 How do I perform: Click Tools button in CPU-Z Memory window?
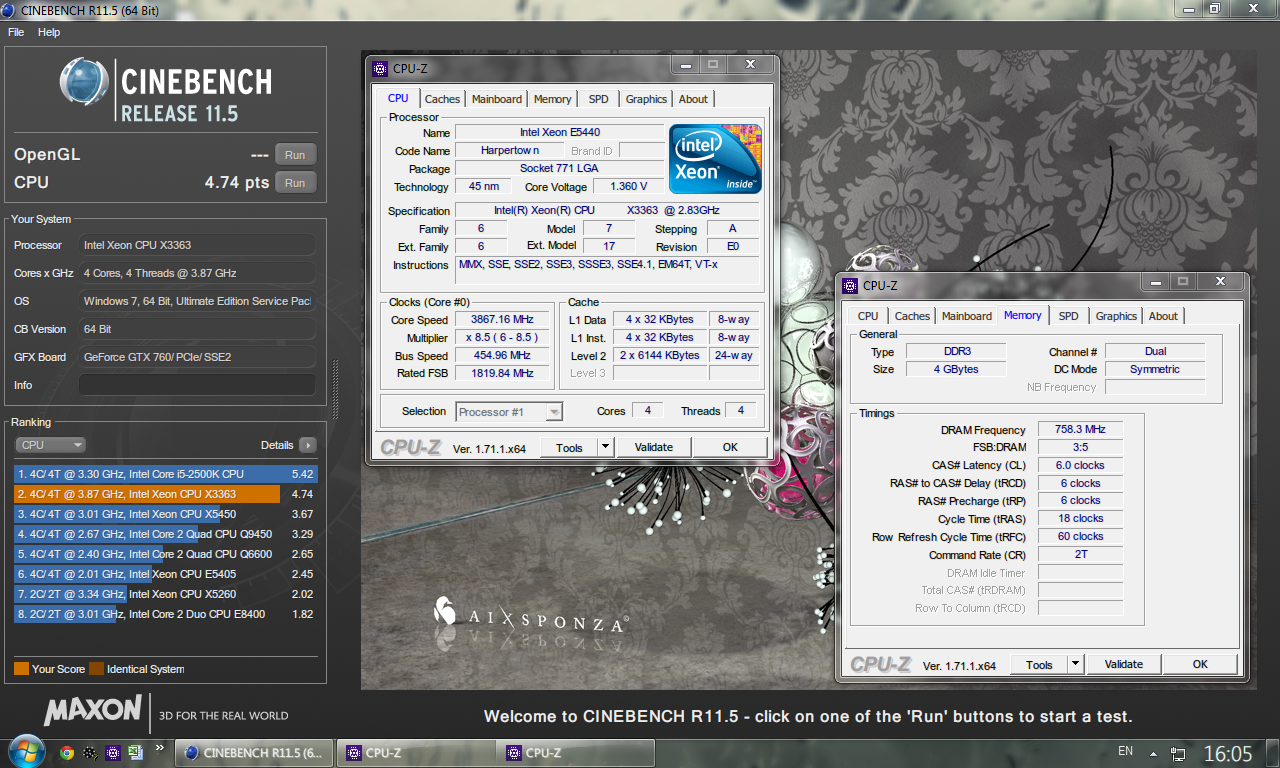click(x=1039, y=664)
